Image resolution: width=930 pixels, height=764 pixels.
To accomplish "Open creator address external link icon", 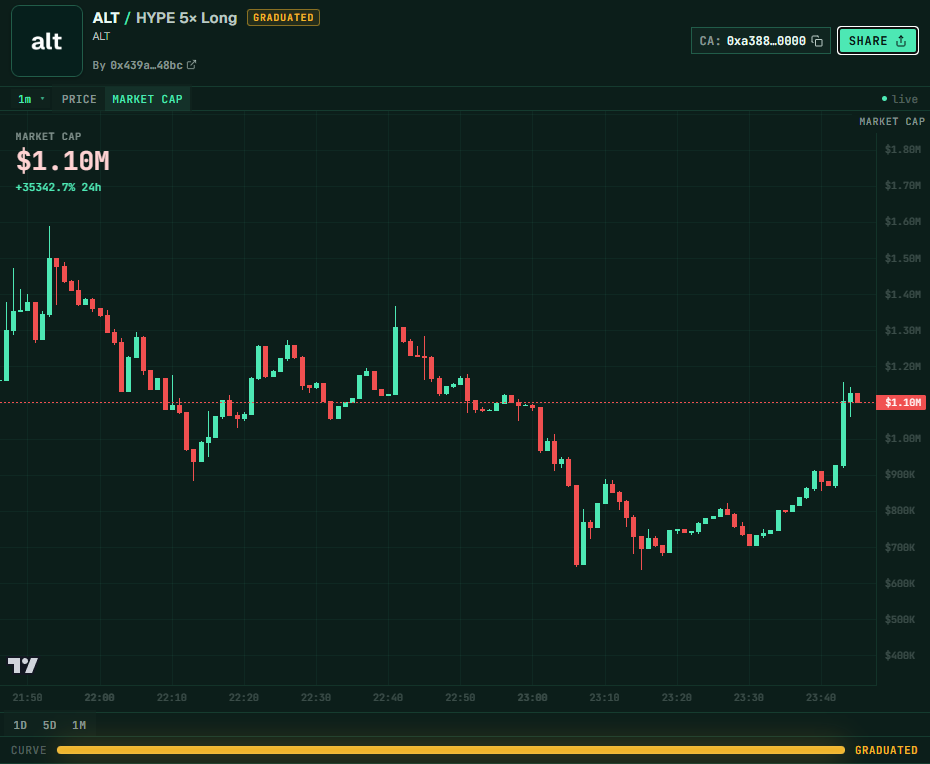I will [192, 65].
